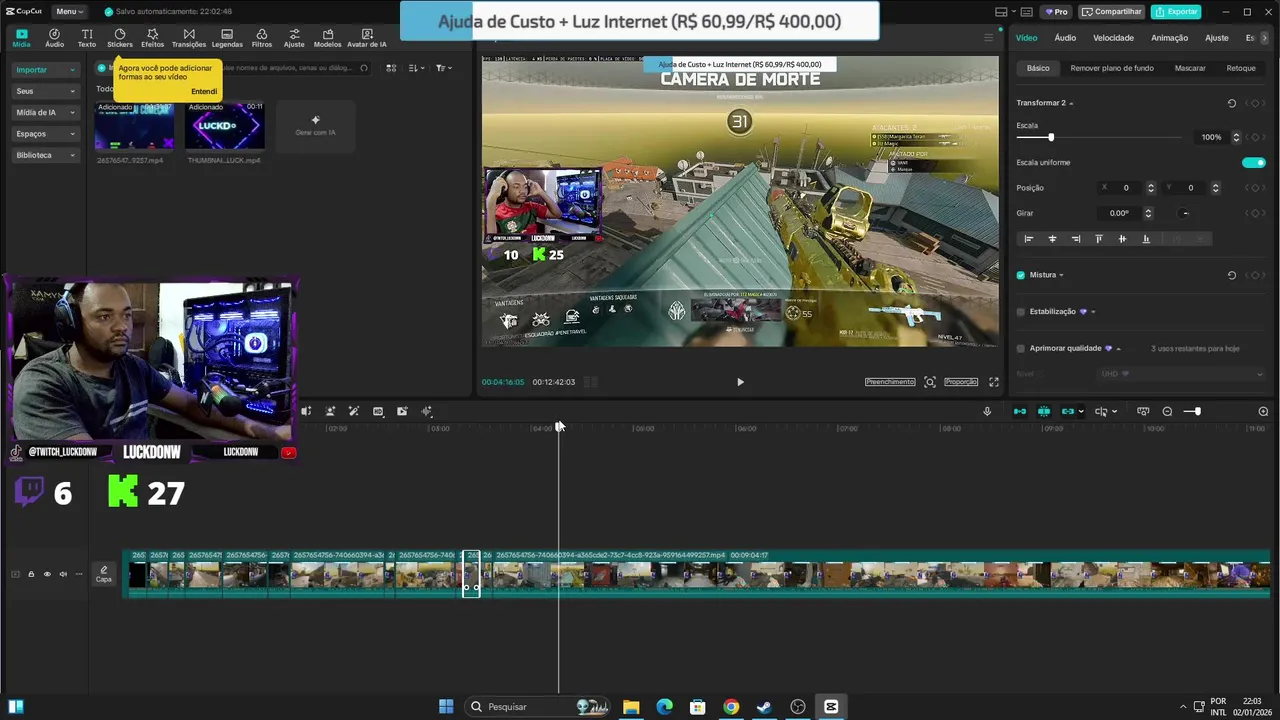Open the Texto tool panel

(x=87, y=38)
